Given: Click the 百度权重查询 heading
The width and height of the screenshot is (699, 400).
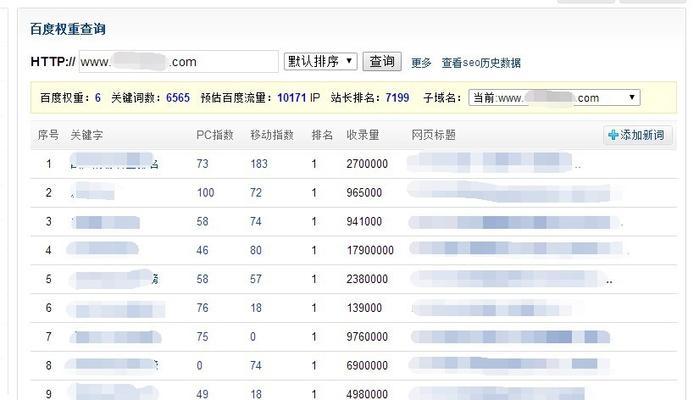Looking at the screenshot, I should click(68, 29).
